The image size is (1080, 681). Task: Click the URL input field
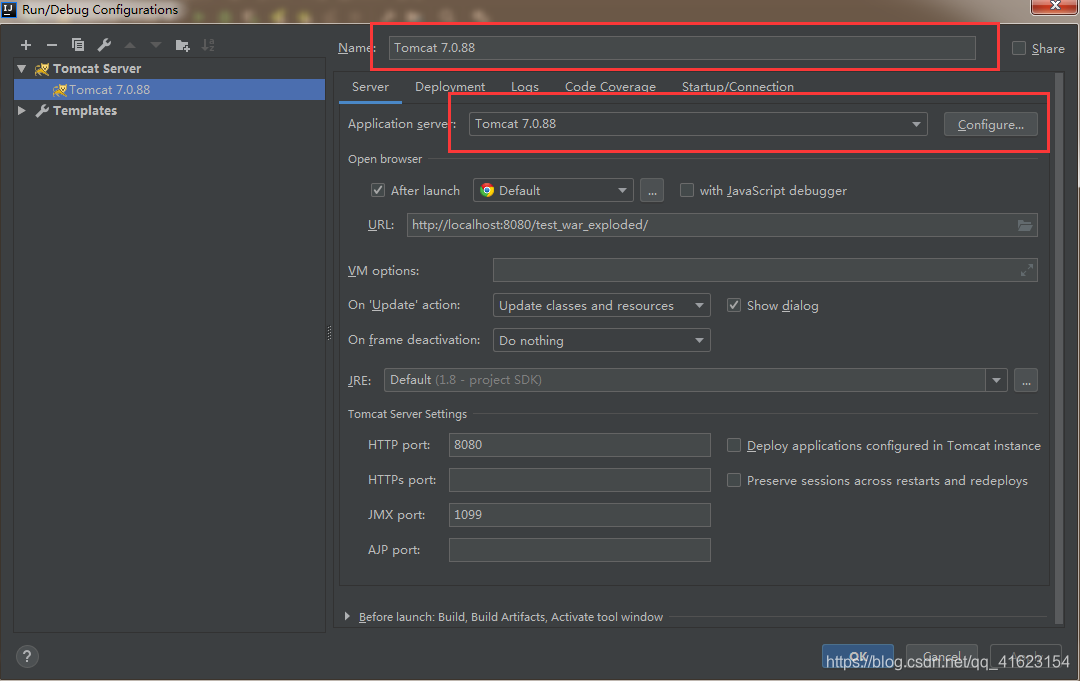722,225
